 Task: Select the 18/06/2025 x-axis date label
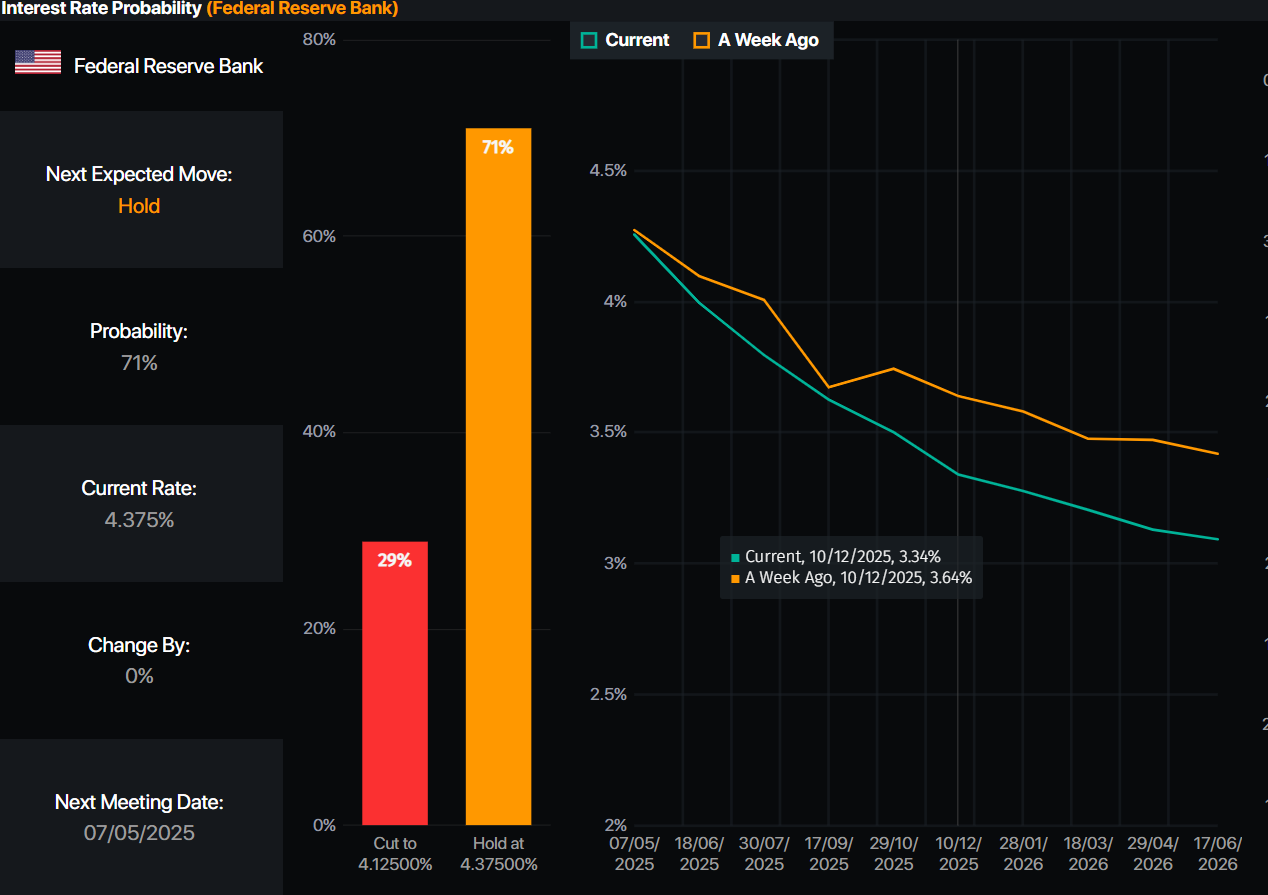pos(699,853)
